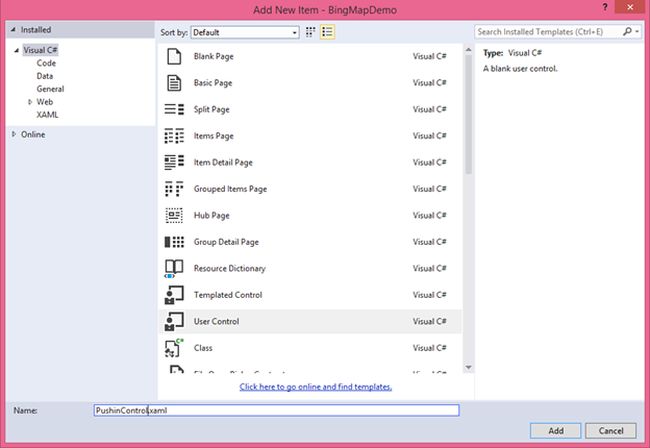Select the Data category

[x=45, y=76]
